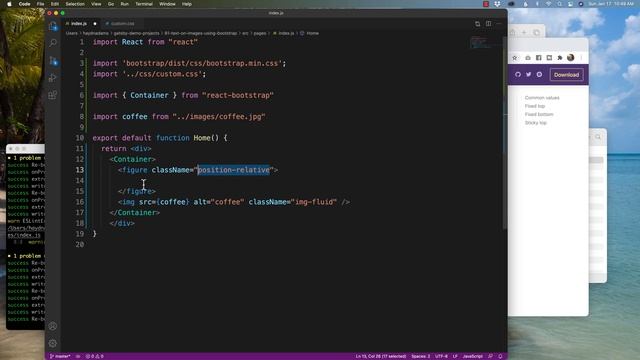The width and height of the screenshot is (640, 360).
Task: Open the Run menu
Action: pos(124,4)
